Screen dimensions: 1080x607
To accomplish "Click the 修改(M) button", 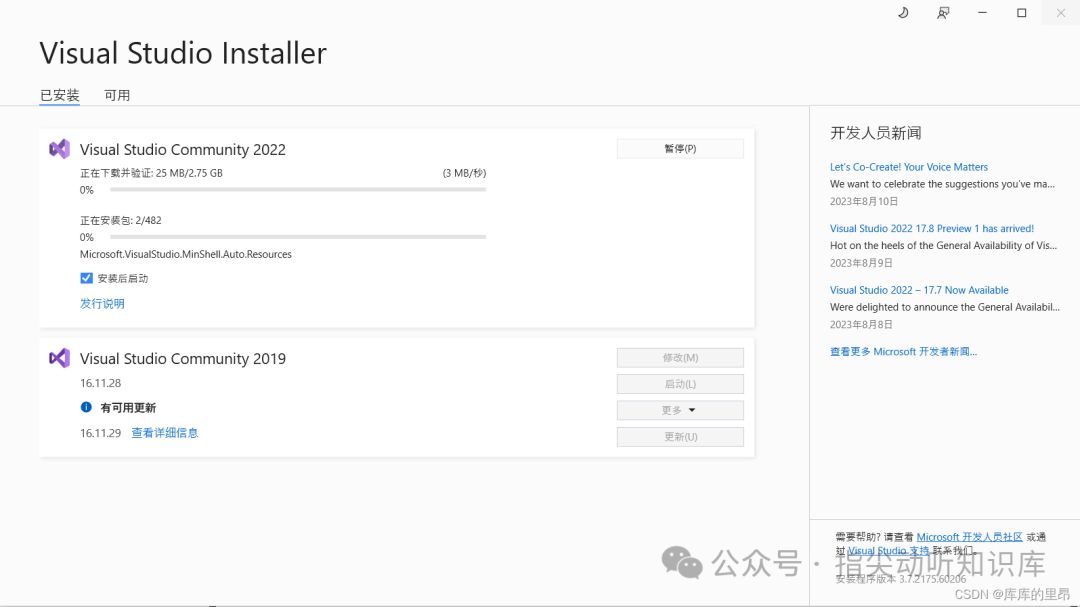I will pos(680,358).
